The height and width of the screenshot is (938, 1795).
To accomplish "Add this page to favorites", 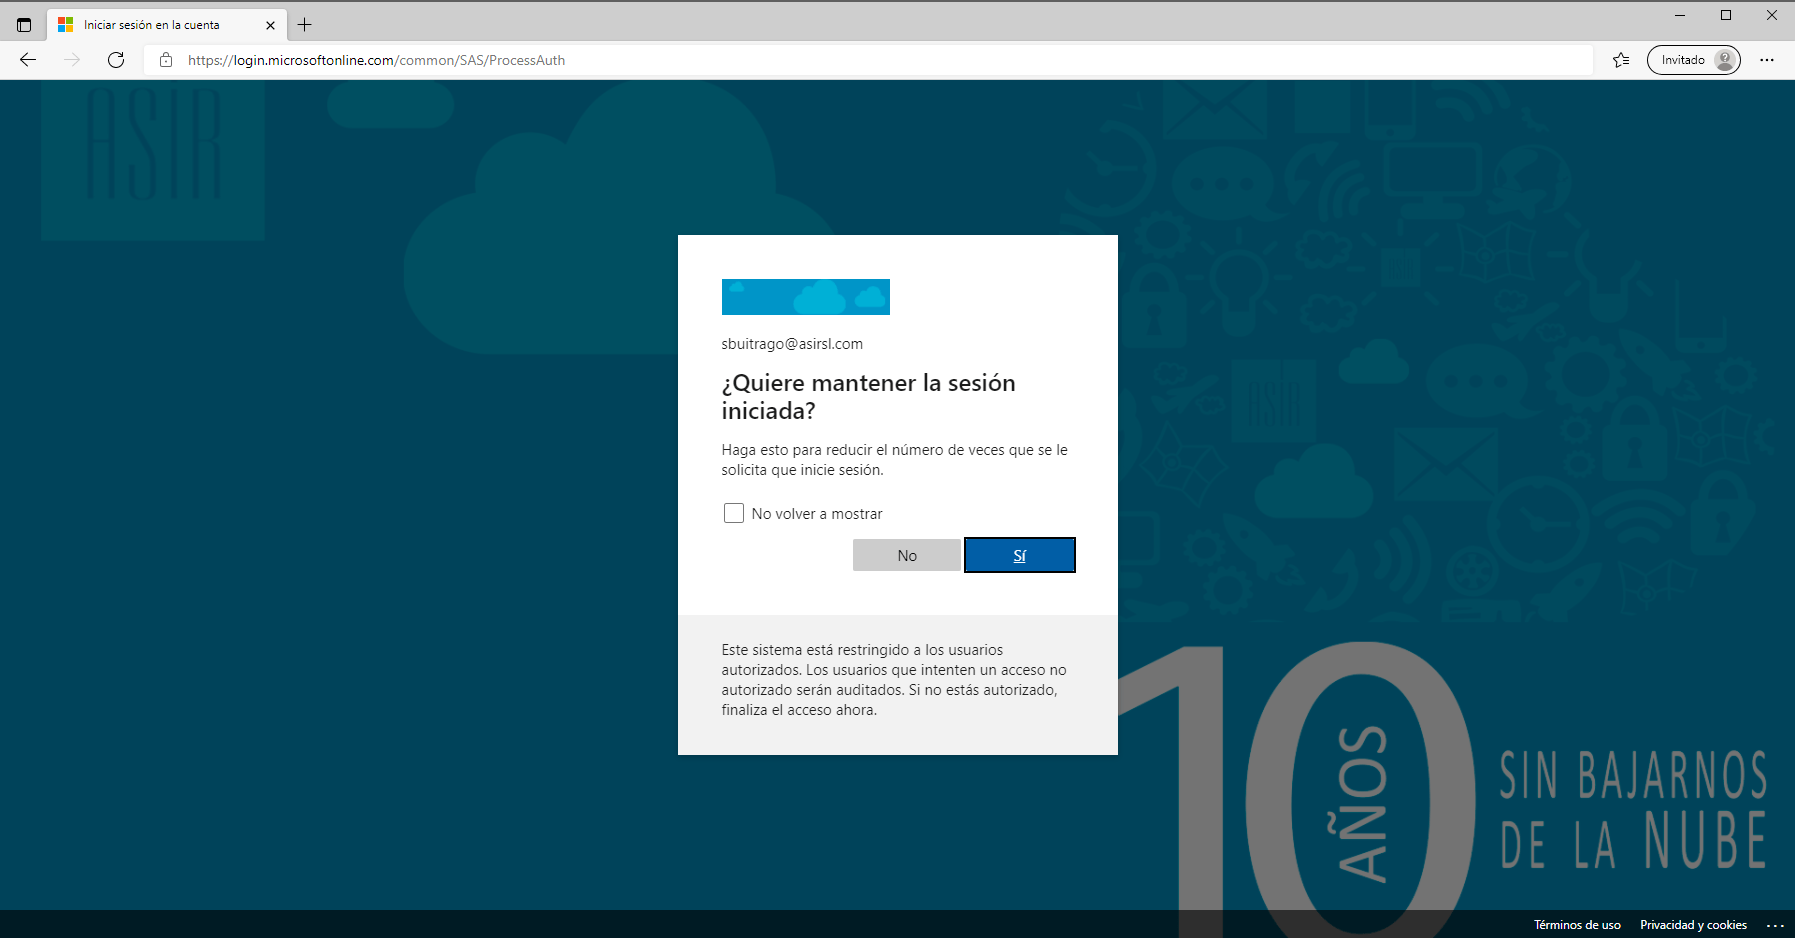I will [x=1619, y=60].
